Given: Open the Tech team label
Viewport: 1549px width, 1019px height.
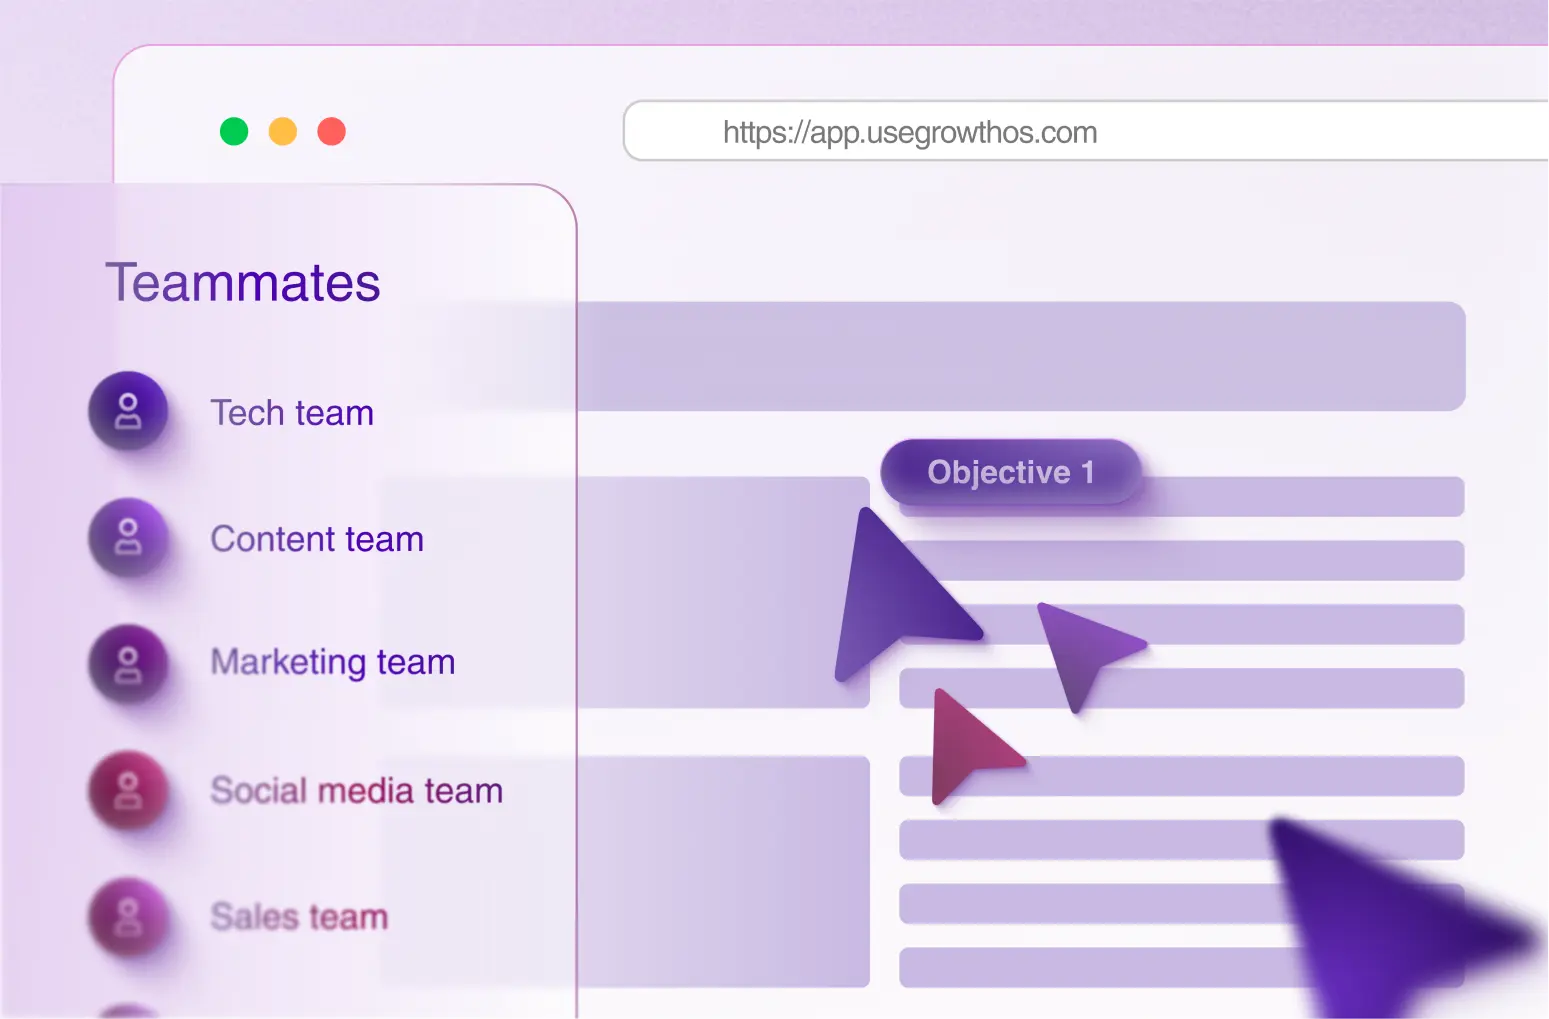Looking at the screenshot, I should (292, 413).
